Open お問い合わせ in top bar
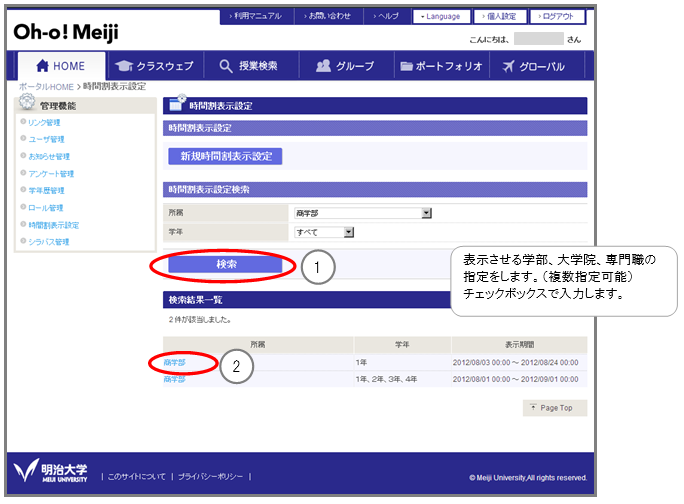The height and width of the screenshot is (504, 684). coord(328,17)
